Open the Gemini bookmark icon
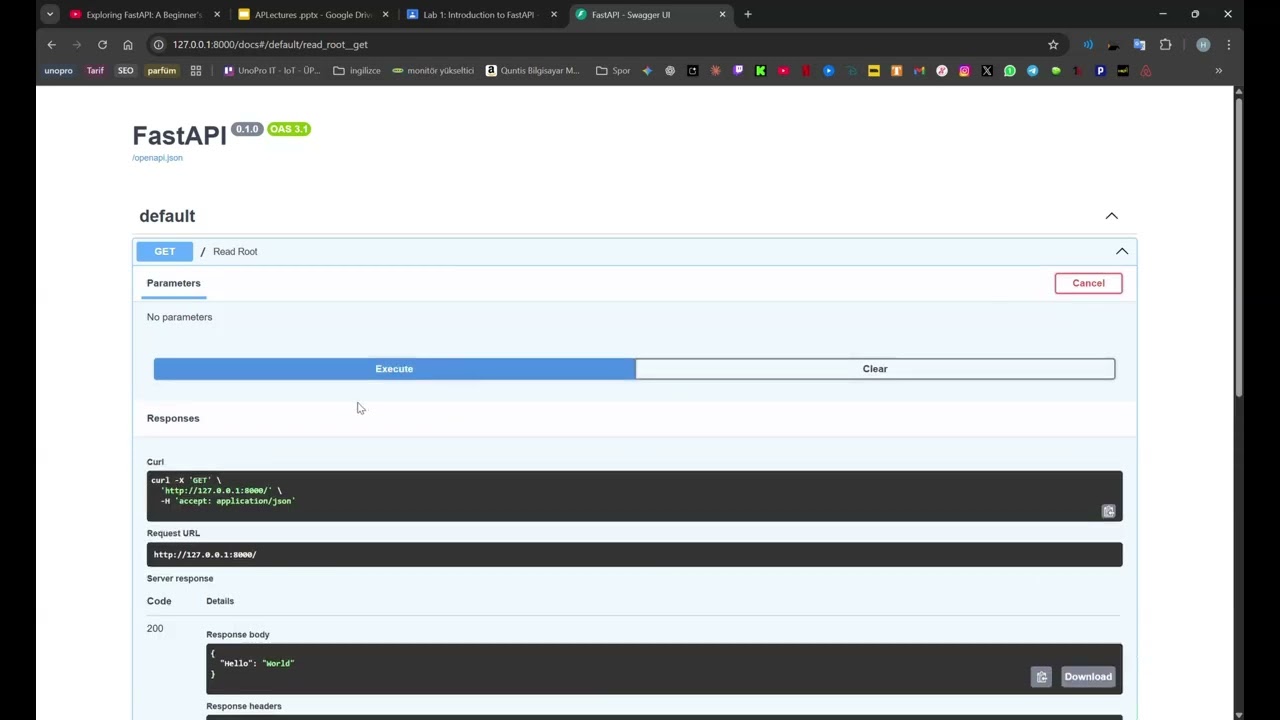The image size is (1280, 720). click(x=647, y=71)
